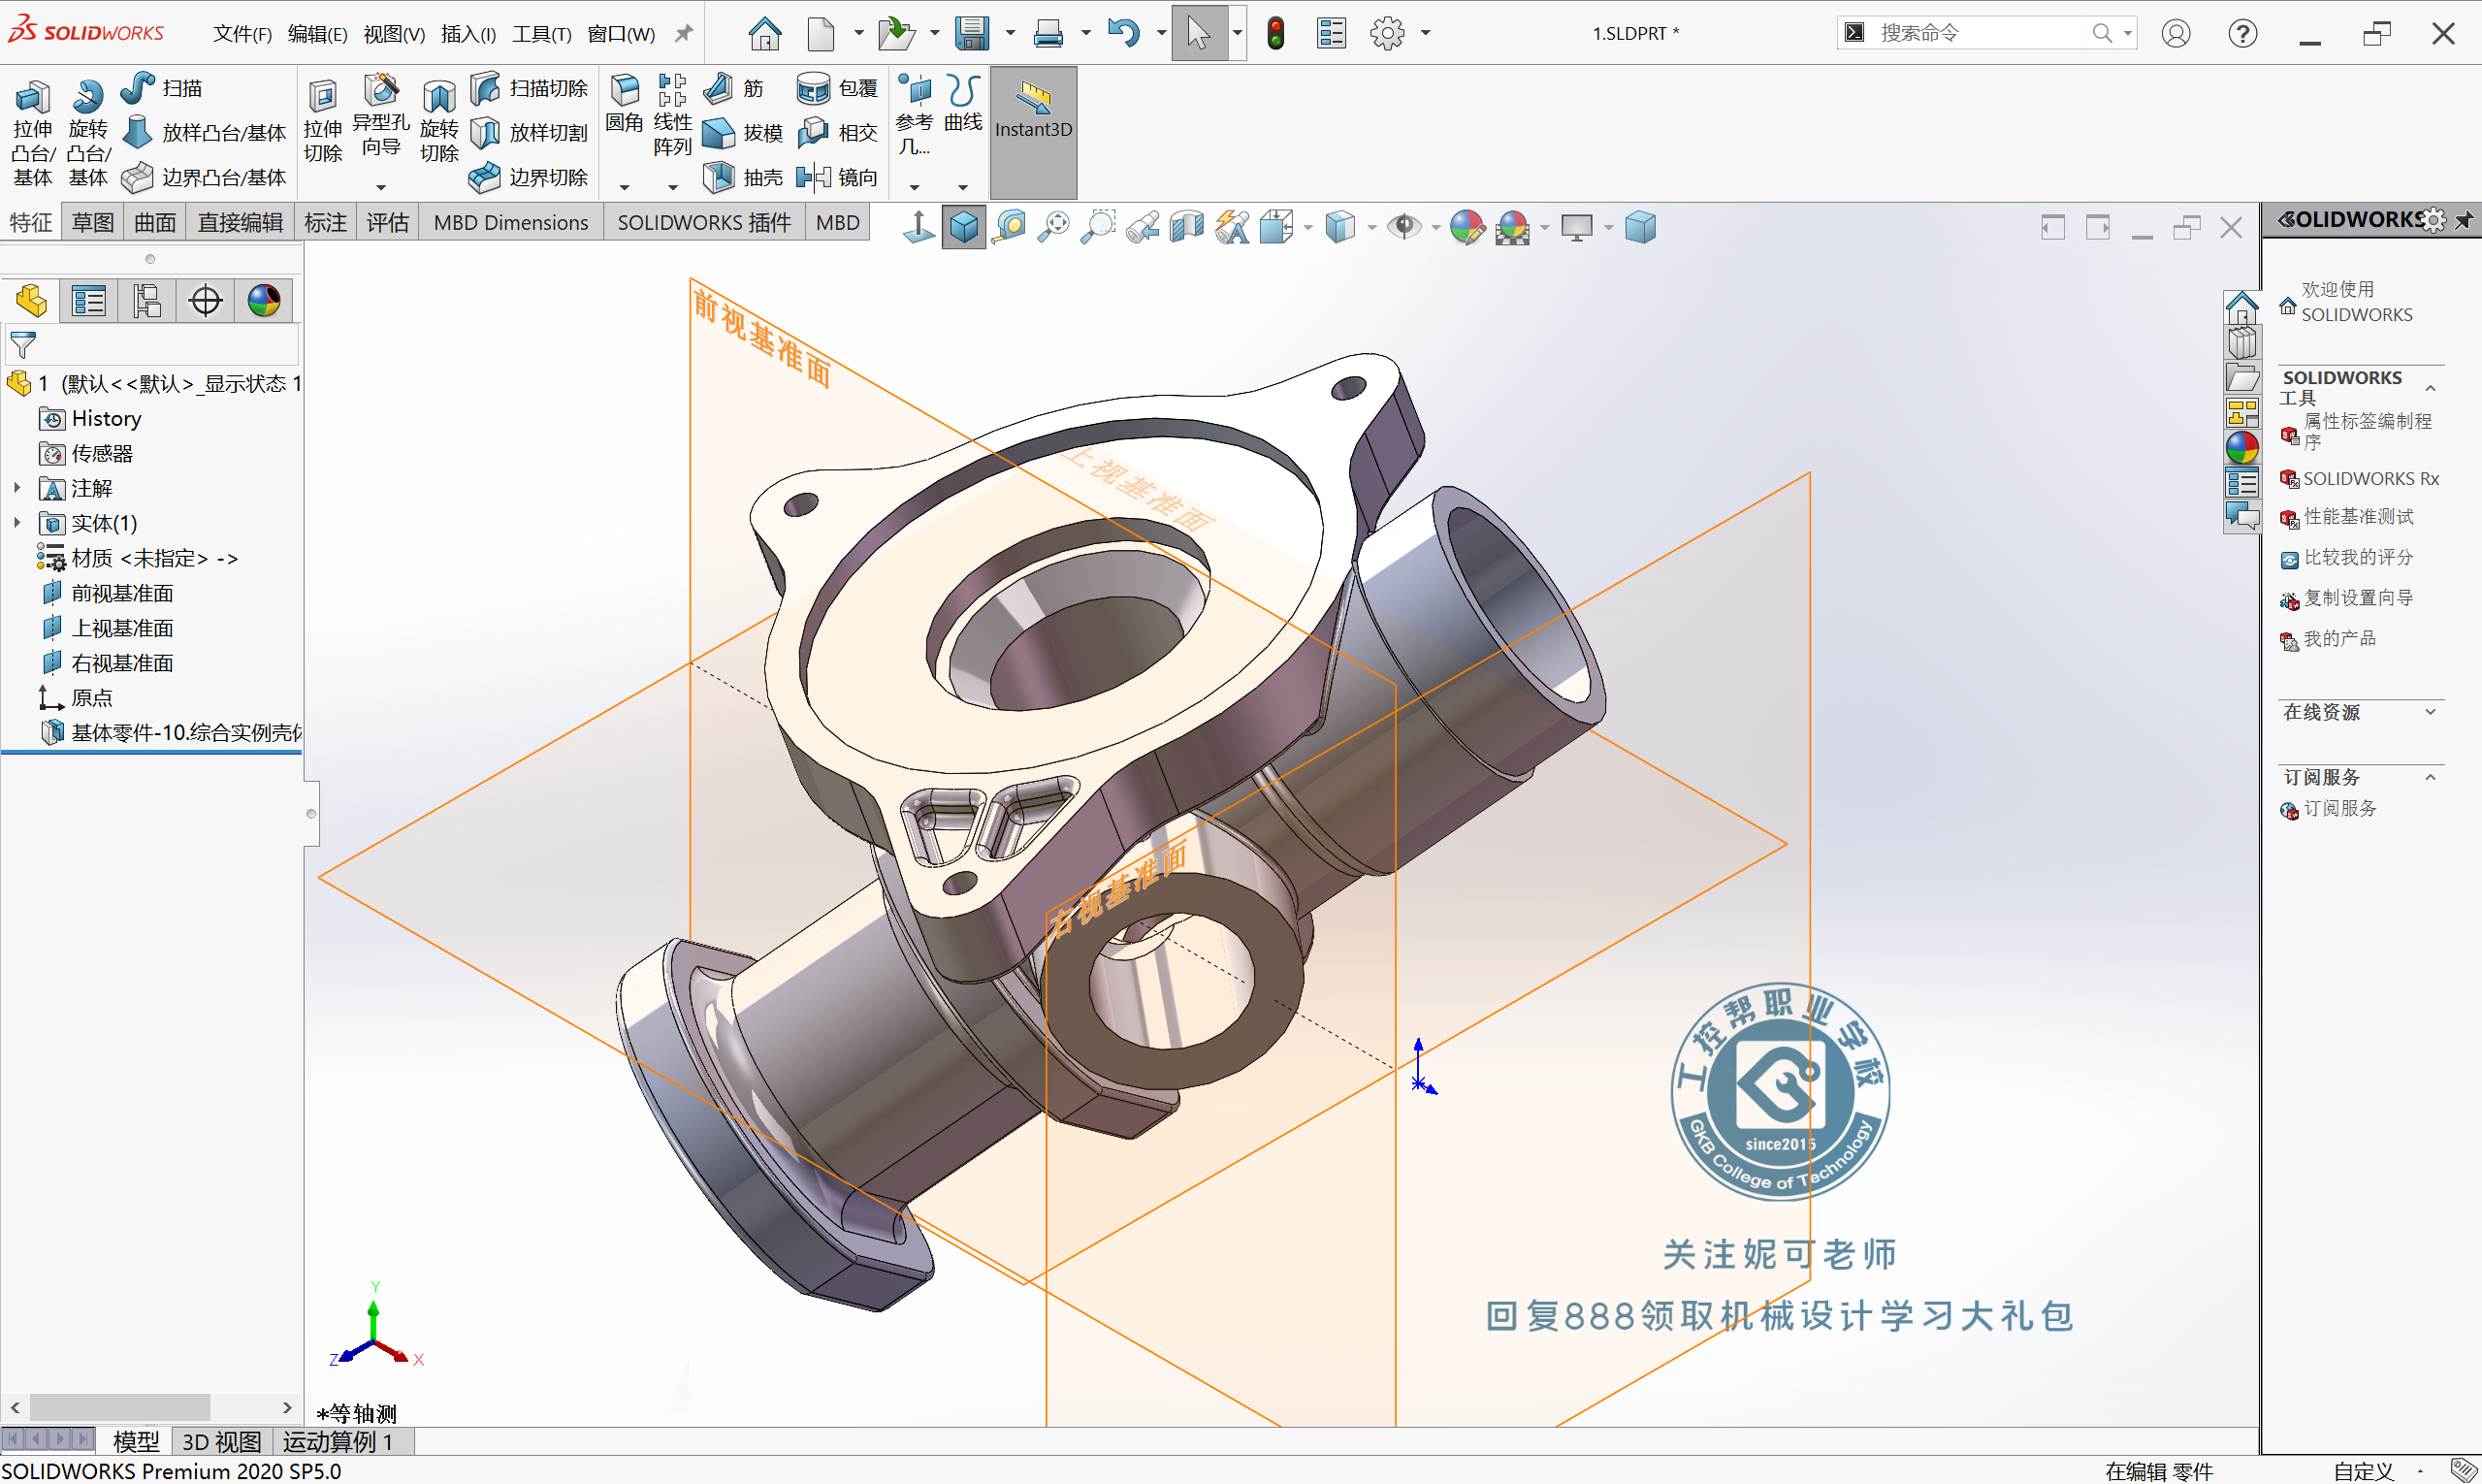The image size is (2482, 1484).
Task: Open the 工具(T) menu
Action: [x=542, y=34]
